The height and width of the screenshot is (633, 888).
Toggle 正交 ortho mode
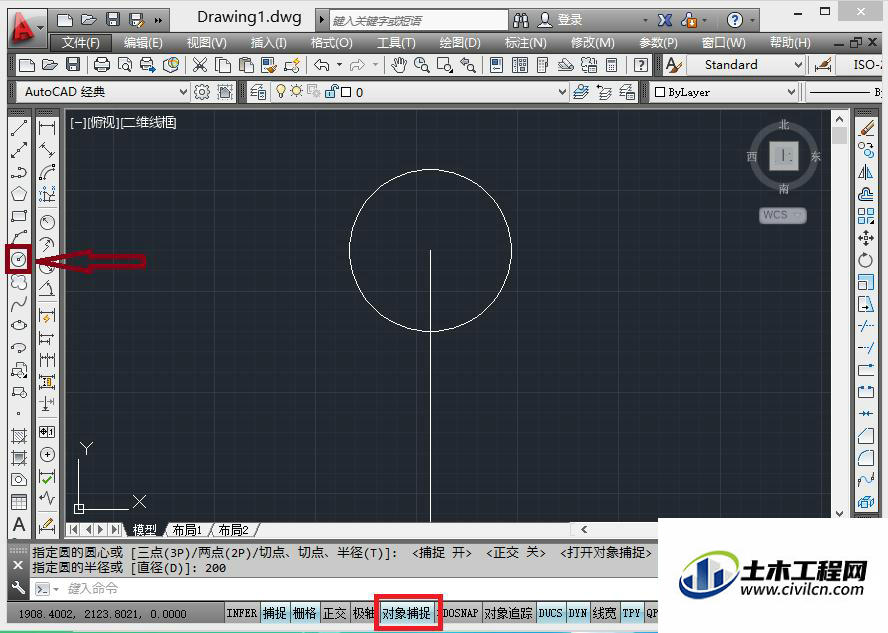tap(335, 613)
